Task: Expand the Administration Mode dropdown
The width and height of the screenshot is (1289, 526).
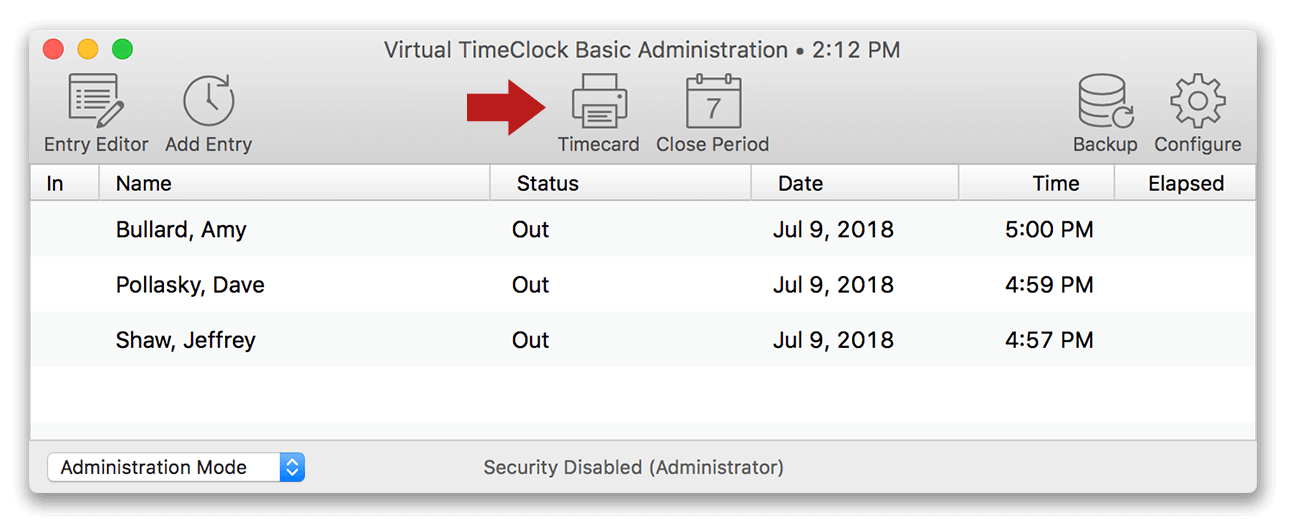Action: (176, 467)
